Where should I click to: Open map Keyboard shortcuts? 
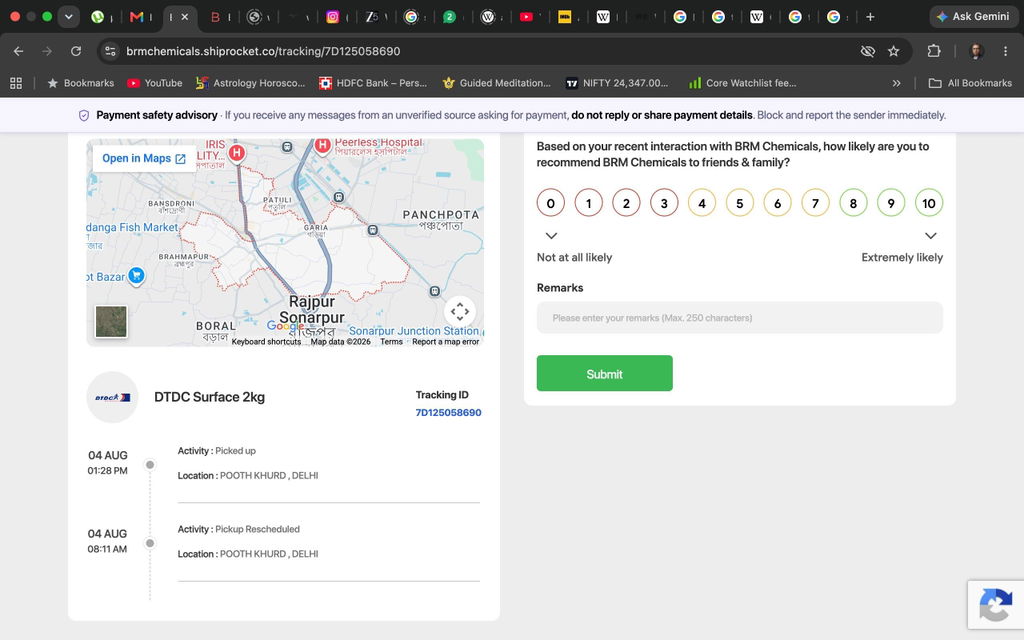pyautogui.click(x=266, y=342)
